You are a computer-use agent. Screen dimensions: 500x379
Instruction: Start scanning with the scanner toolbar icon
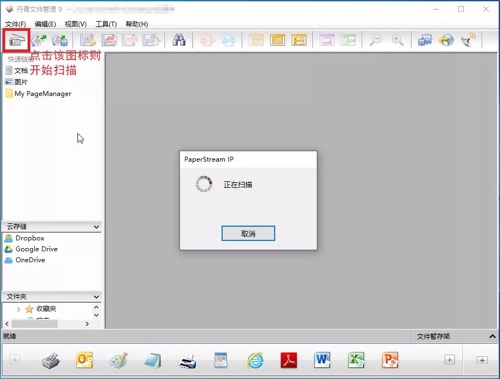(17, 40)
